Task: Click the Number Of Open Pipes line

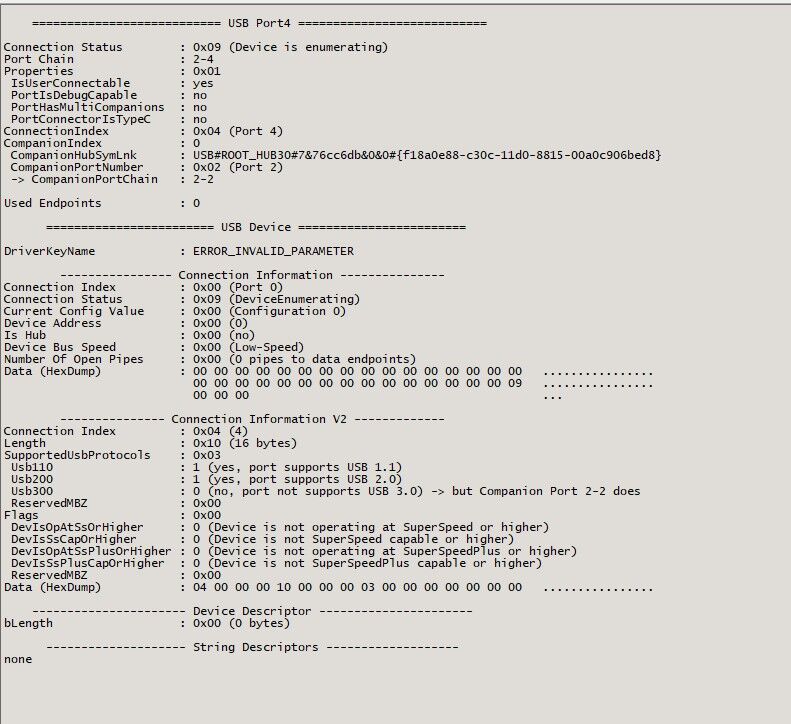Action: coord(210,359)
